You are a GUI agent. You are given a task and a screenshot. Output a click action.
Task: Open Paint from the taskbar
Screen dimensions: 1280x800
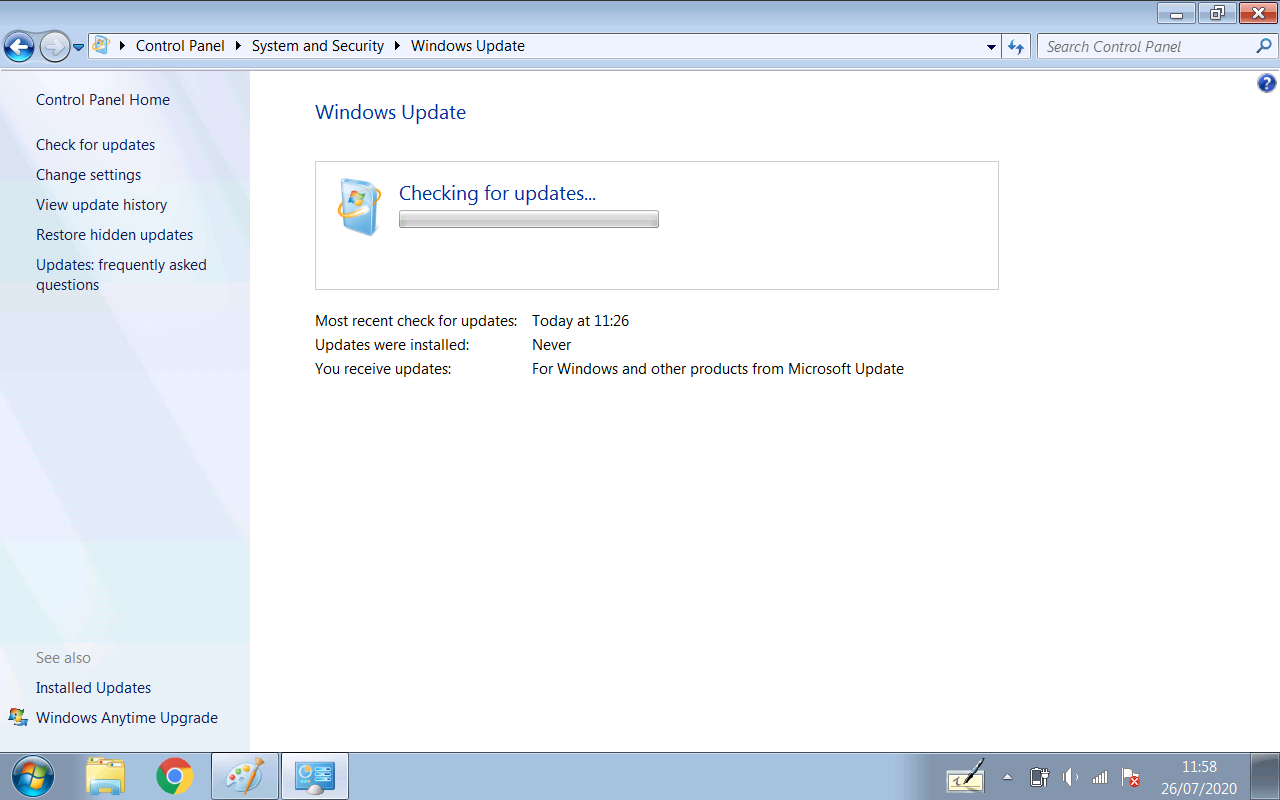pyautogui.click(x=244, y=776)
